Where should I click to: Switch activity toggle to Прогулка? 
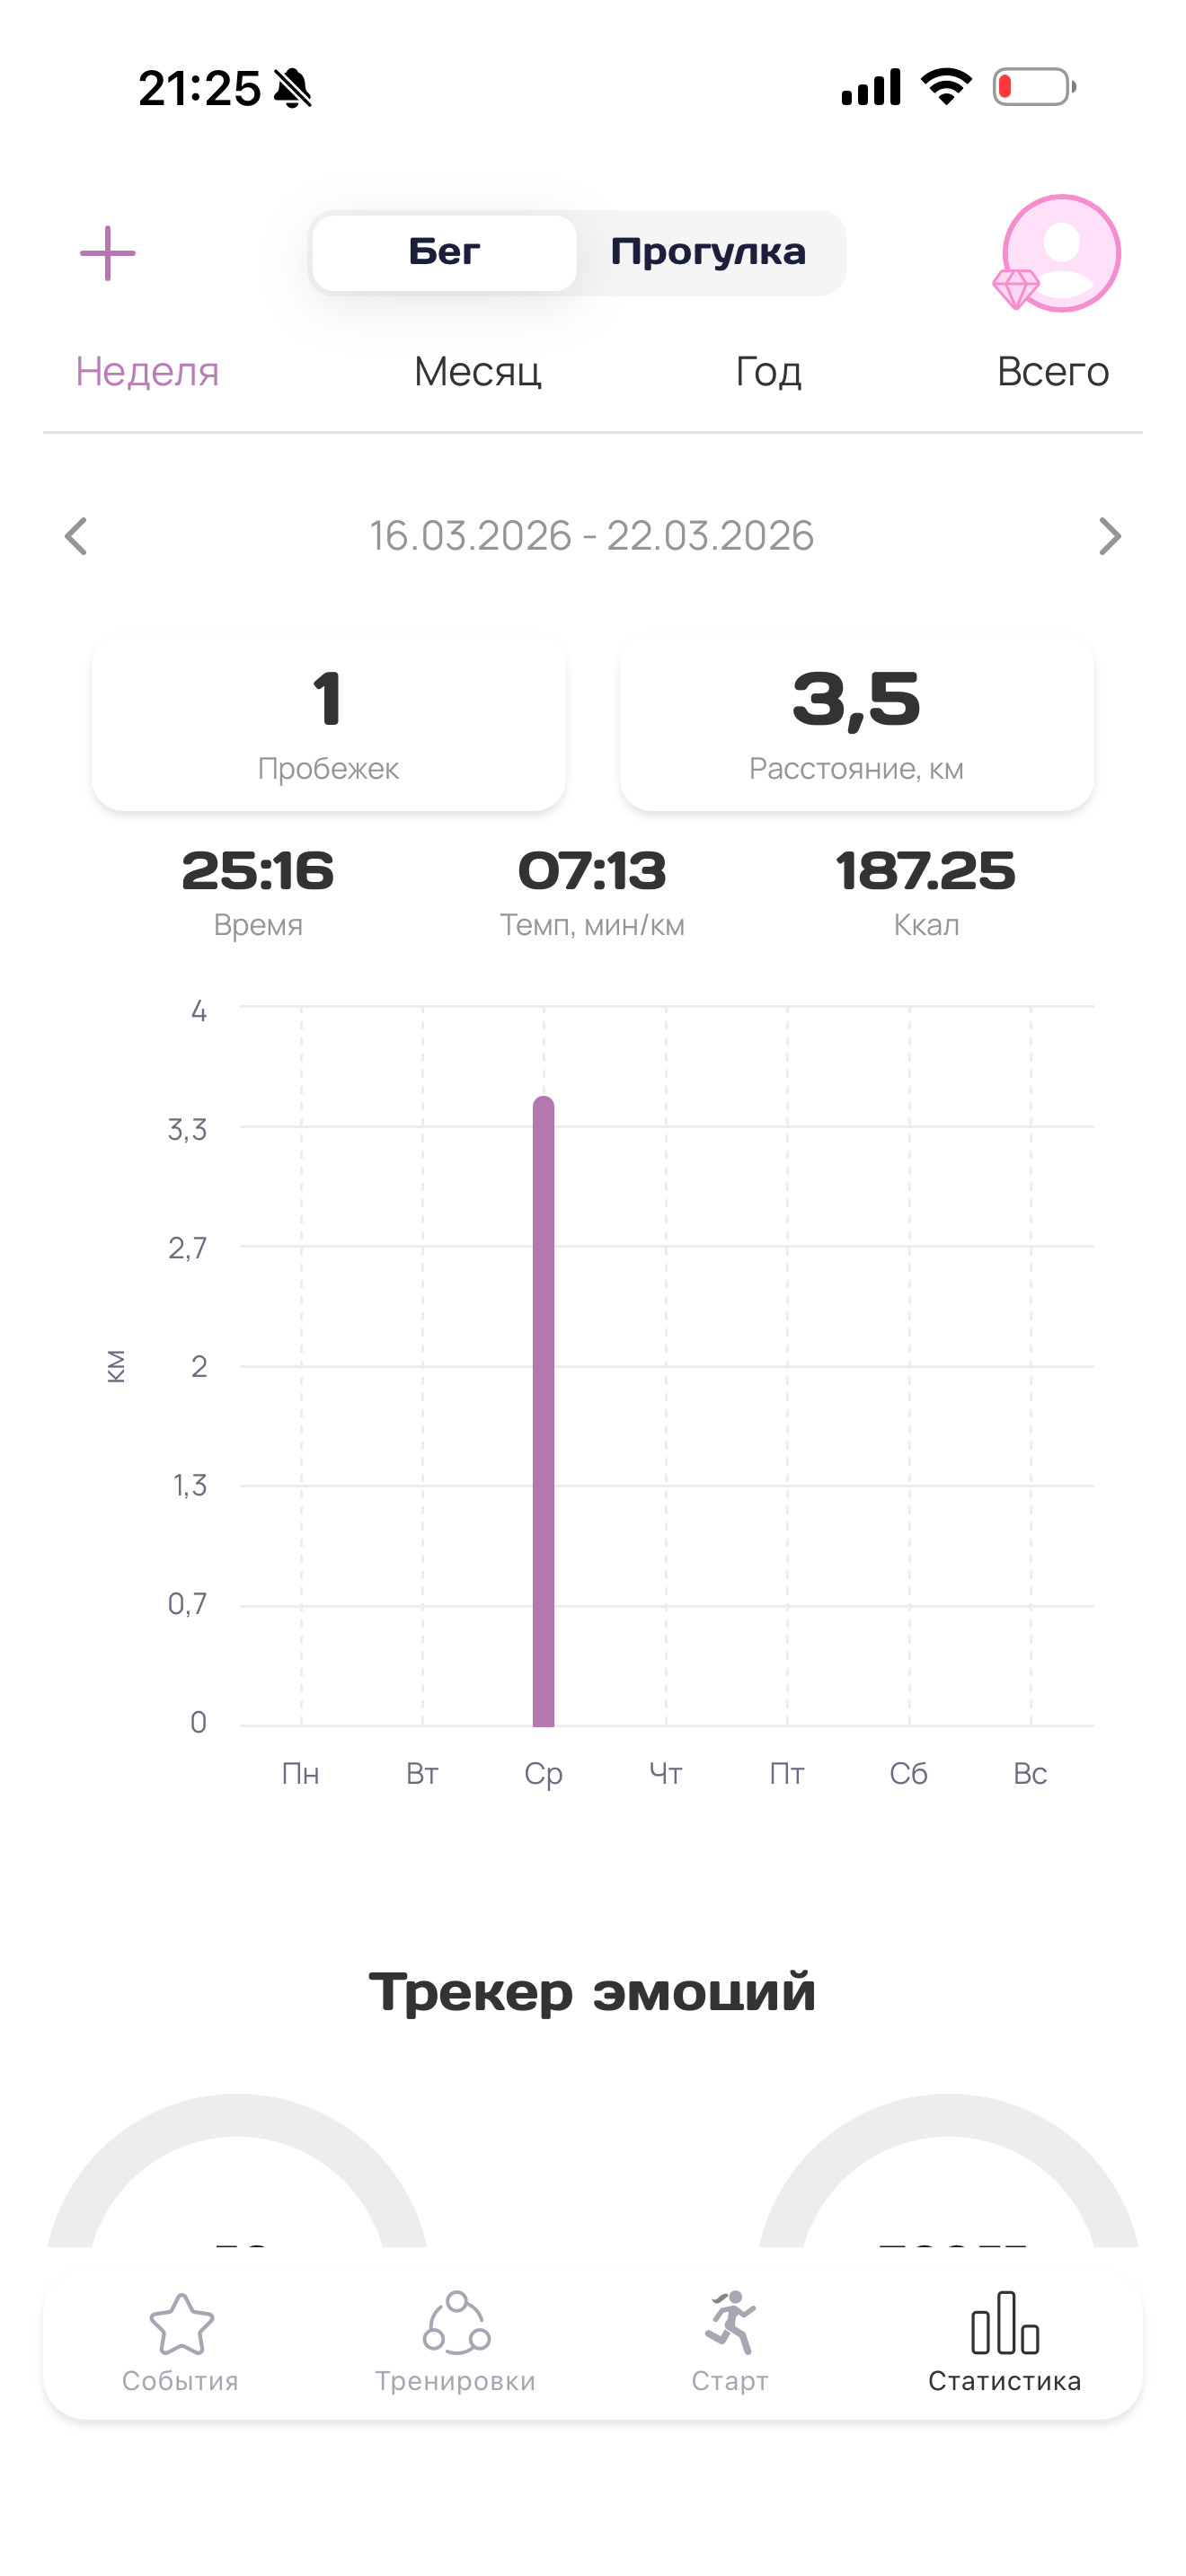click(x=708, y=253)
